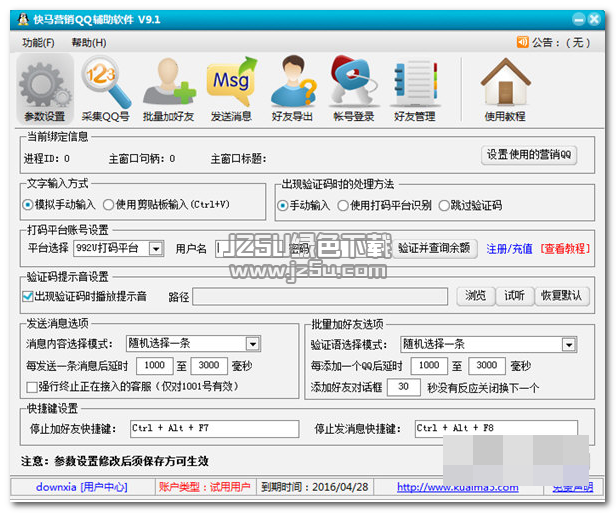Open the 参数设置 gear icon

click(45, 89)
